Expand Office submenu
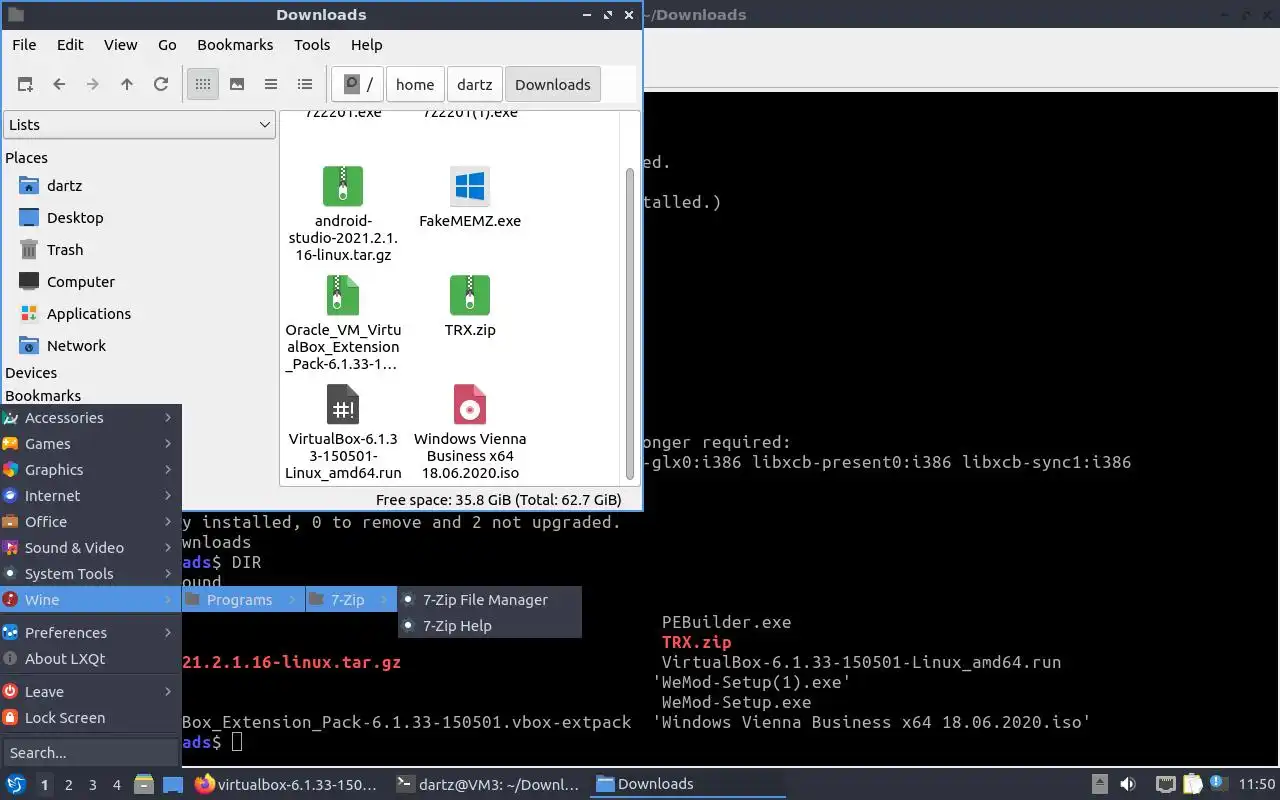 [90, 522]
